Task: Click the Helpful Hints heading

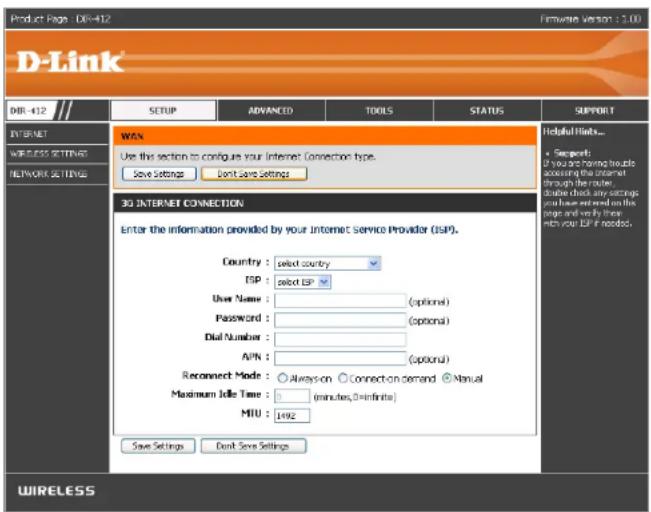Action: (x=574, y=132)
